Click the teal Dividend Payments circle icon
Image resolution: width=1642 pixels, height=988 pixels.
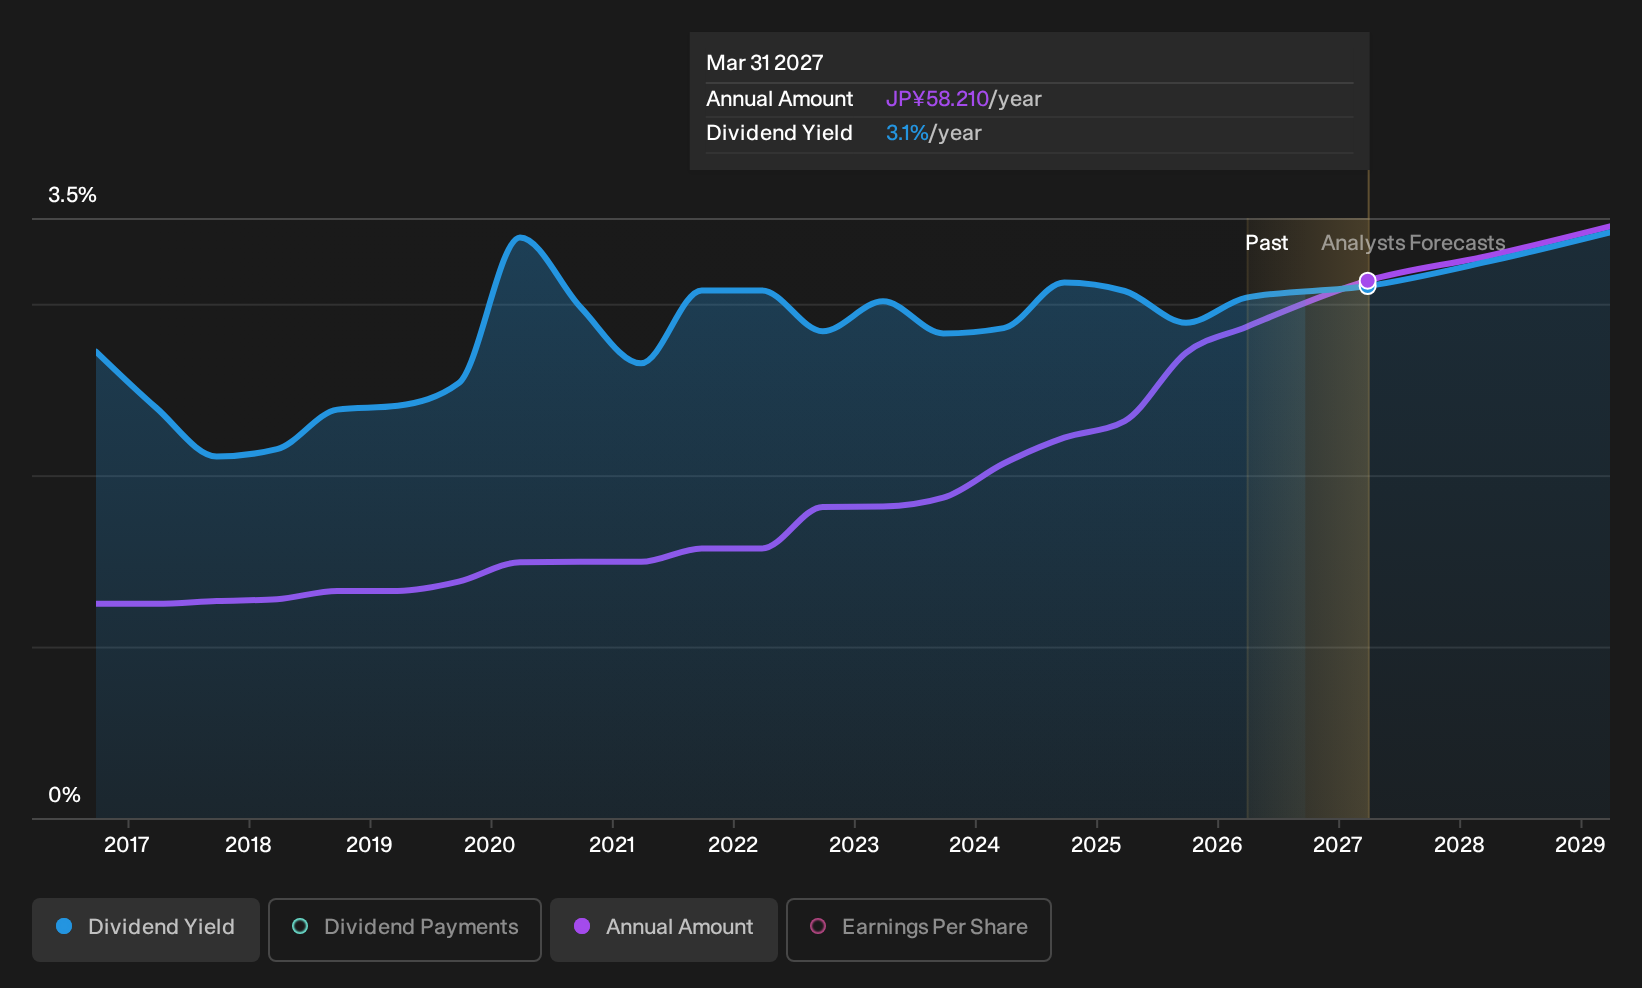coord(300,926)
